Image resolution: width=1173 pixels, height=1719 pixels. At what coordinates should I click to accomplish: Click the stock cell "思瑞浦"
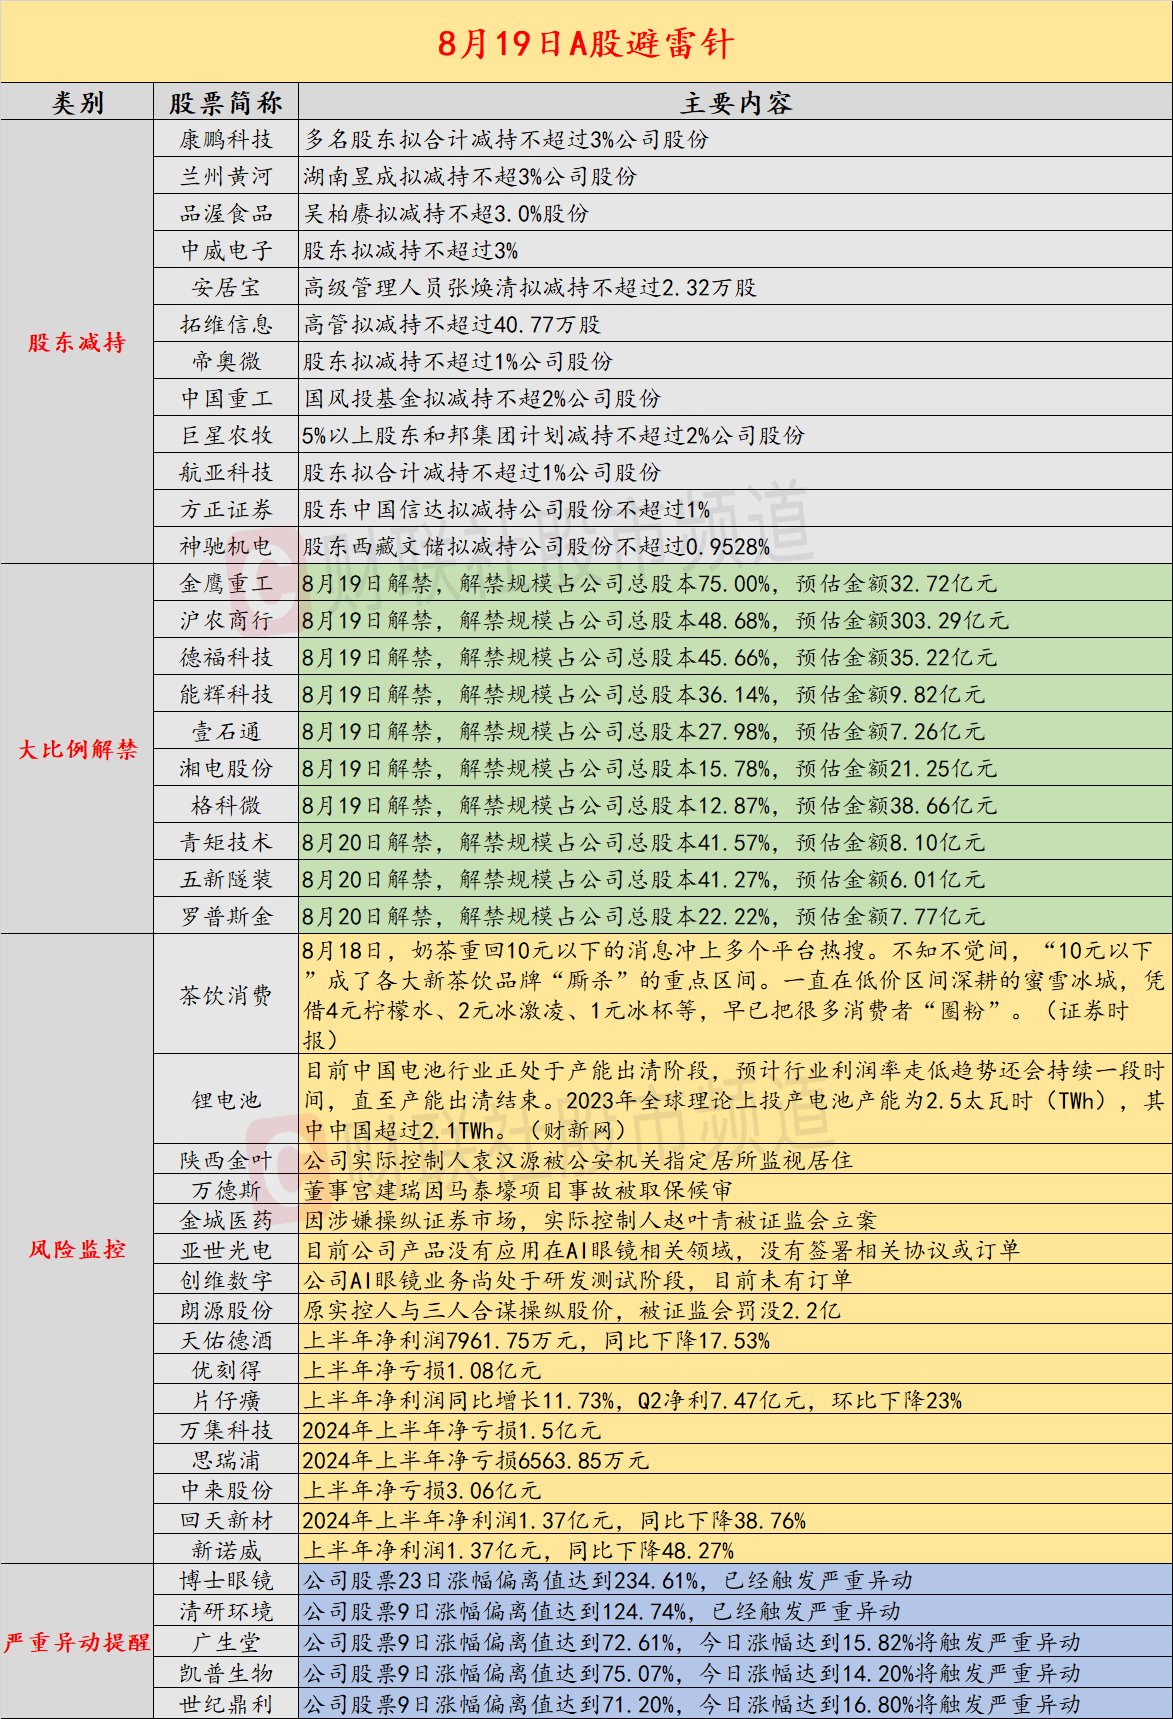226,1460
